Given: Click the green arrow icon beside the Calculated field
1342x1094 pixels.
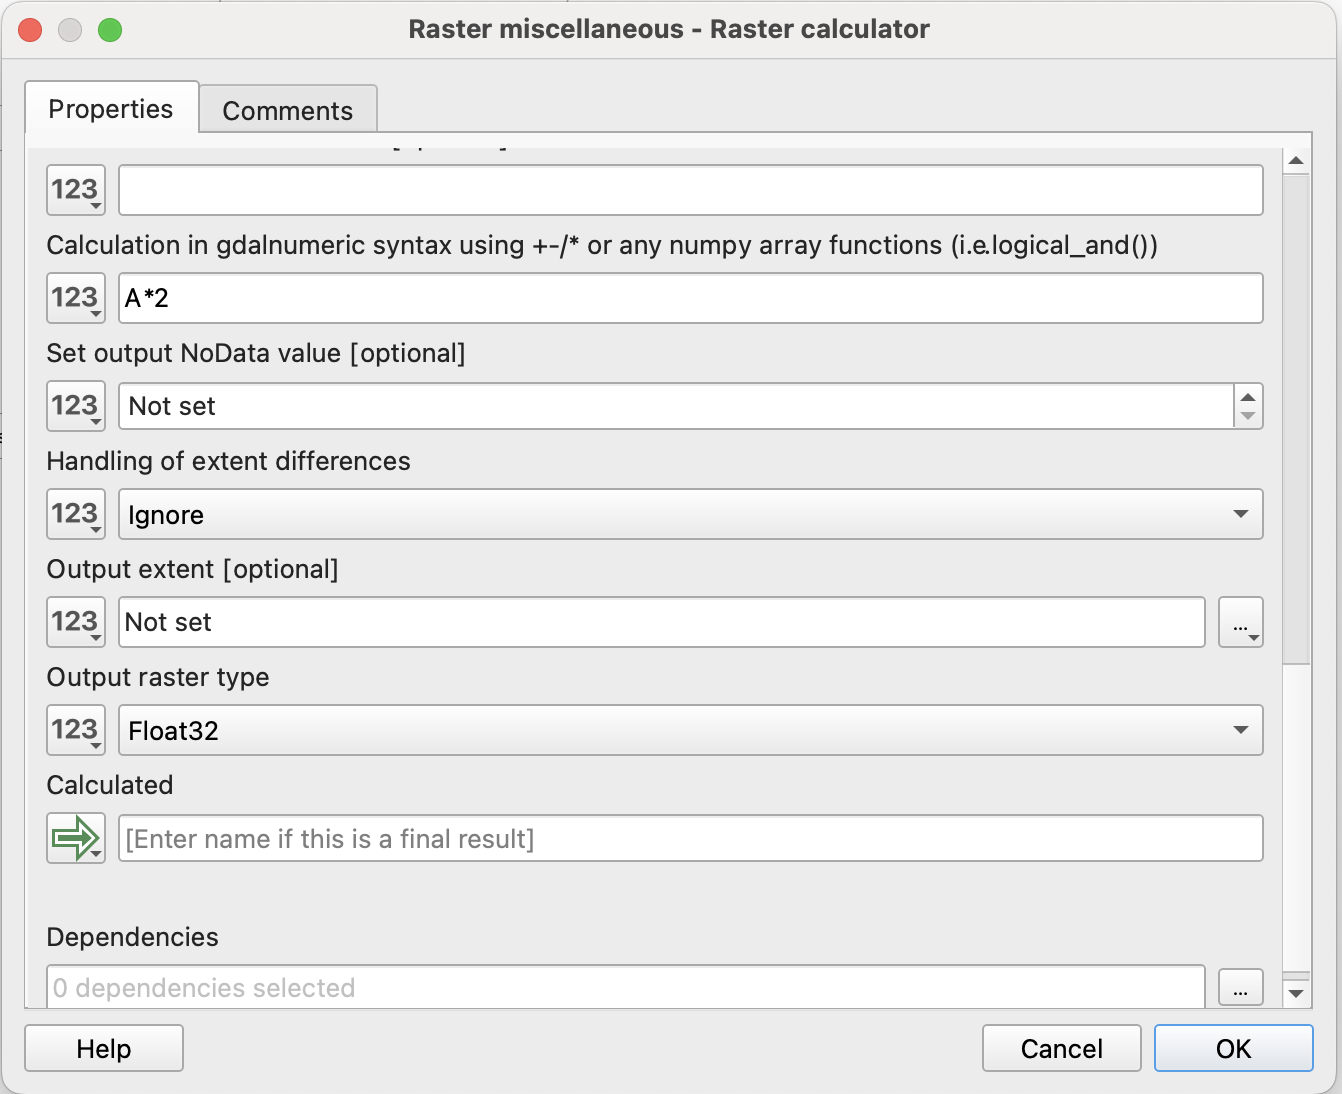Looking at the screenshot, I should (x=76, y=838).
